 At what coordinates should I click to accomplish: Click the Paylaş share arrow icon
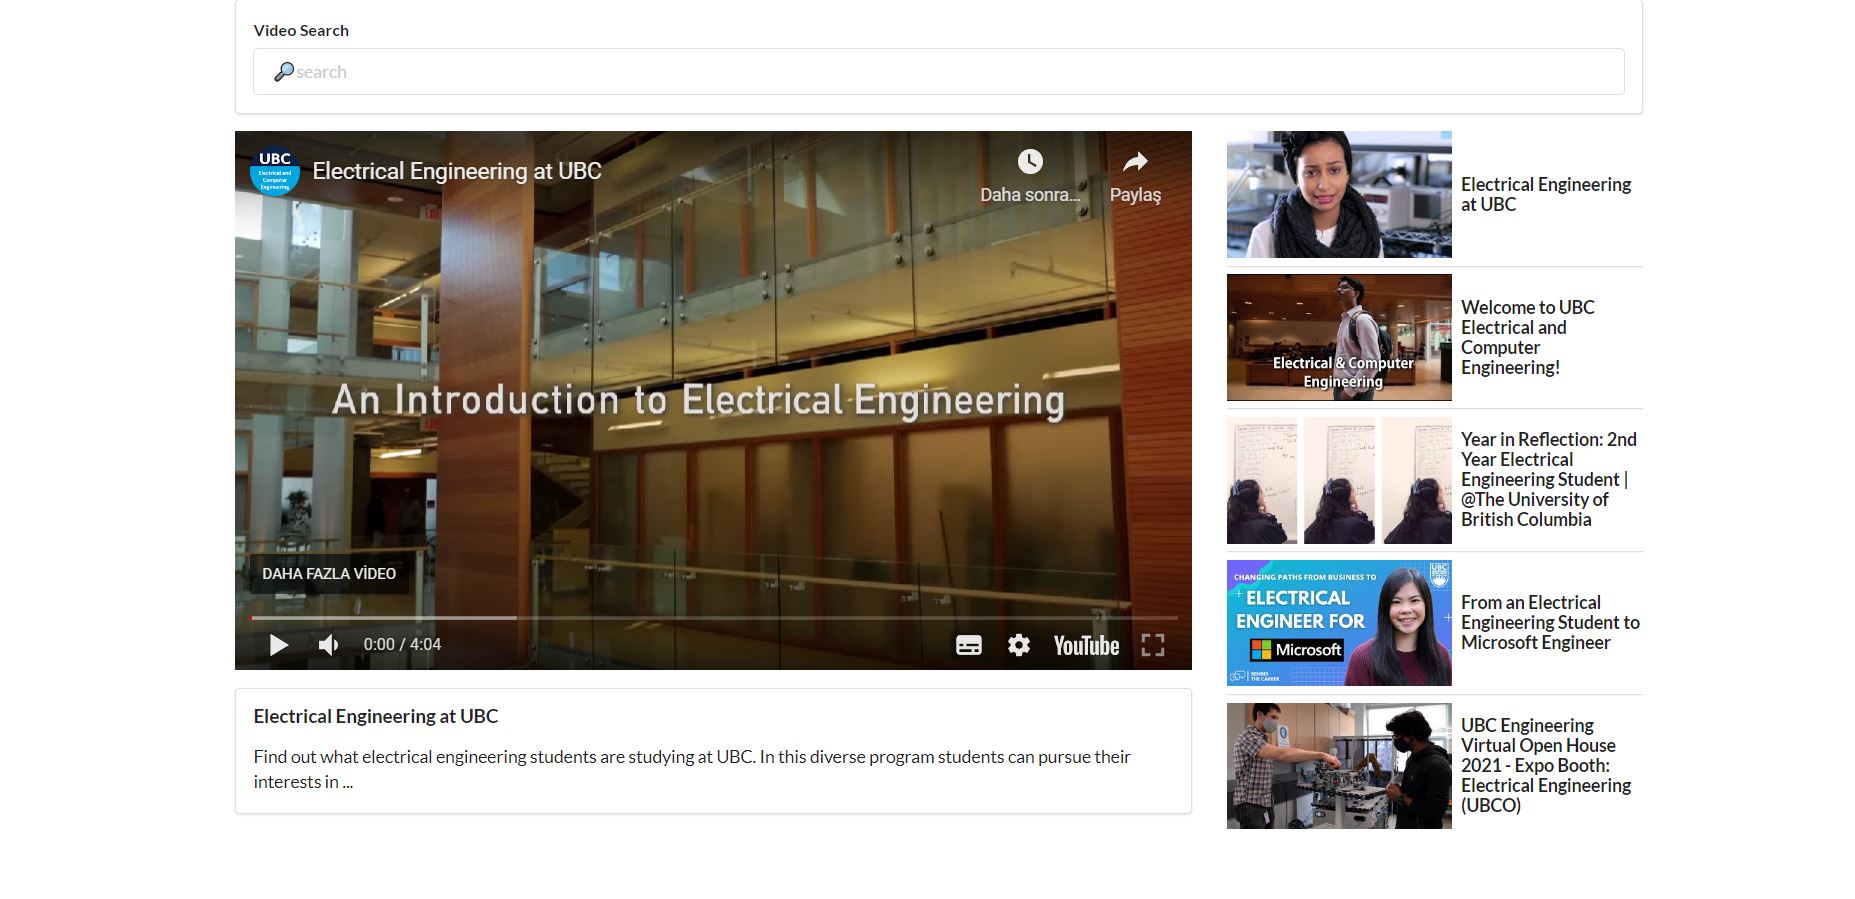(1135, 162)
